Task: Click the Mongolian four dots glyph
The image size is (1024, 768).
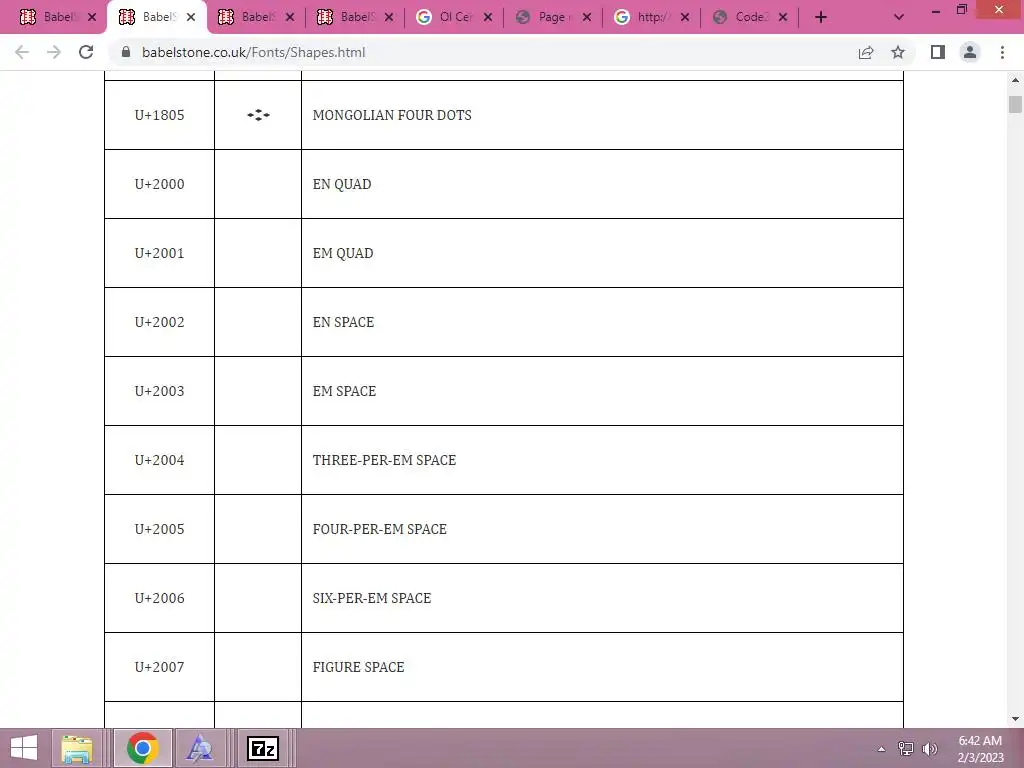Action: click(258, 115)
